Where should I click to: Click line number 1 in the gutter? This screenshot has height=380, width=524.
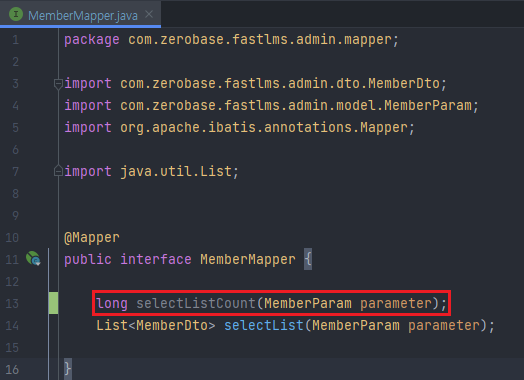click(15, 40)
